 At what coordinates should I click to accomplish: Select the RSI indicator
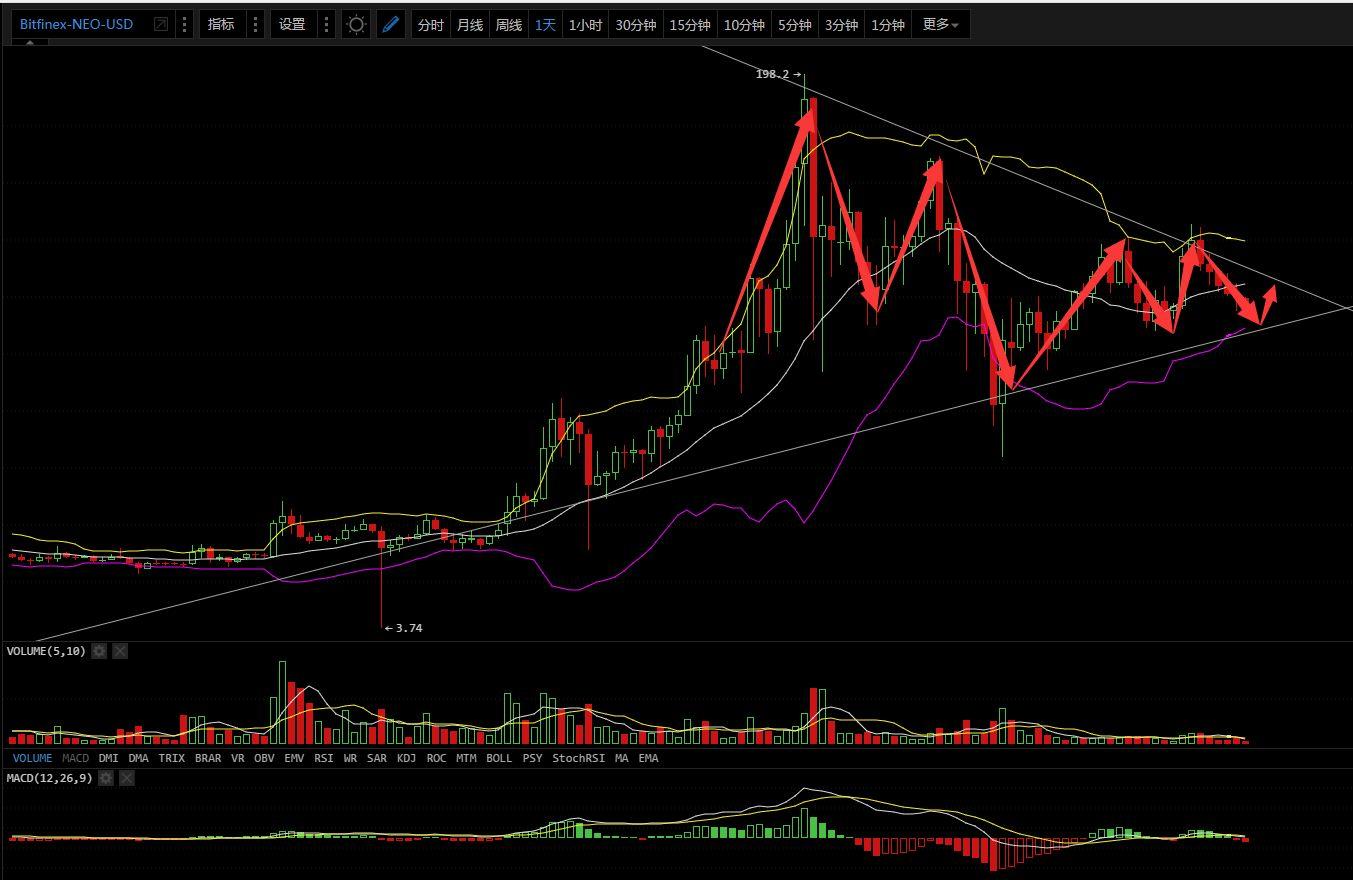click(323, 758)
